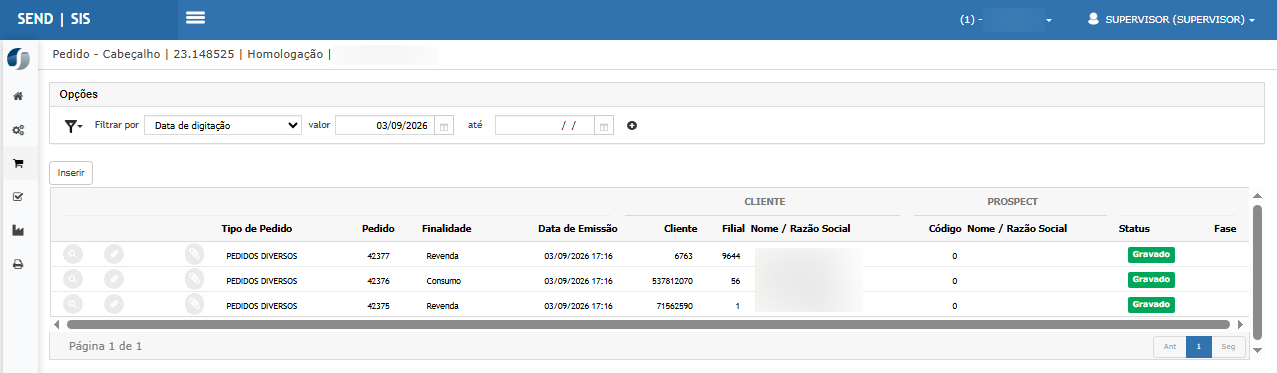Toggle the hamburger menu in header

click(x=195, y=18)
